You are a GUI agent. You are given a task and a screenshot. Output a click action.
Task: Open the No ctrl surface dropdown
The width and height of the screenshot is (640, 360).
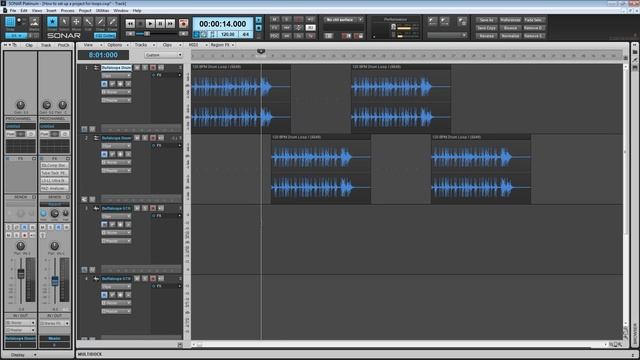(344, 20)
